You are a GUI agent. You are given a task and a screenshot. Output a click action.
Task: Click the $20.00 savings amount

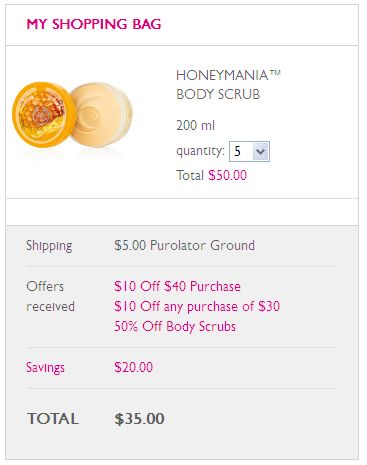pos(133,367)
